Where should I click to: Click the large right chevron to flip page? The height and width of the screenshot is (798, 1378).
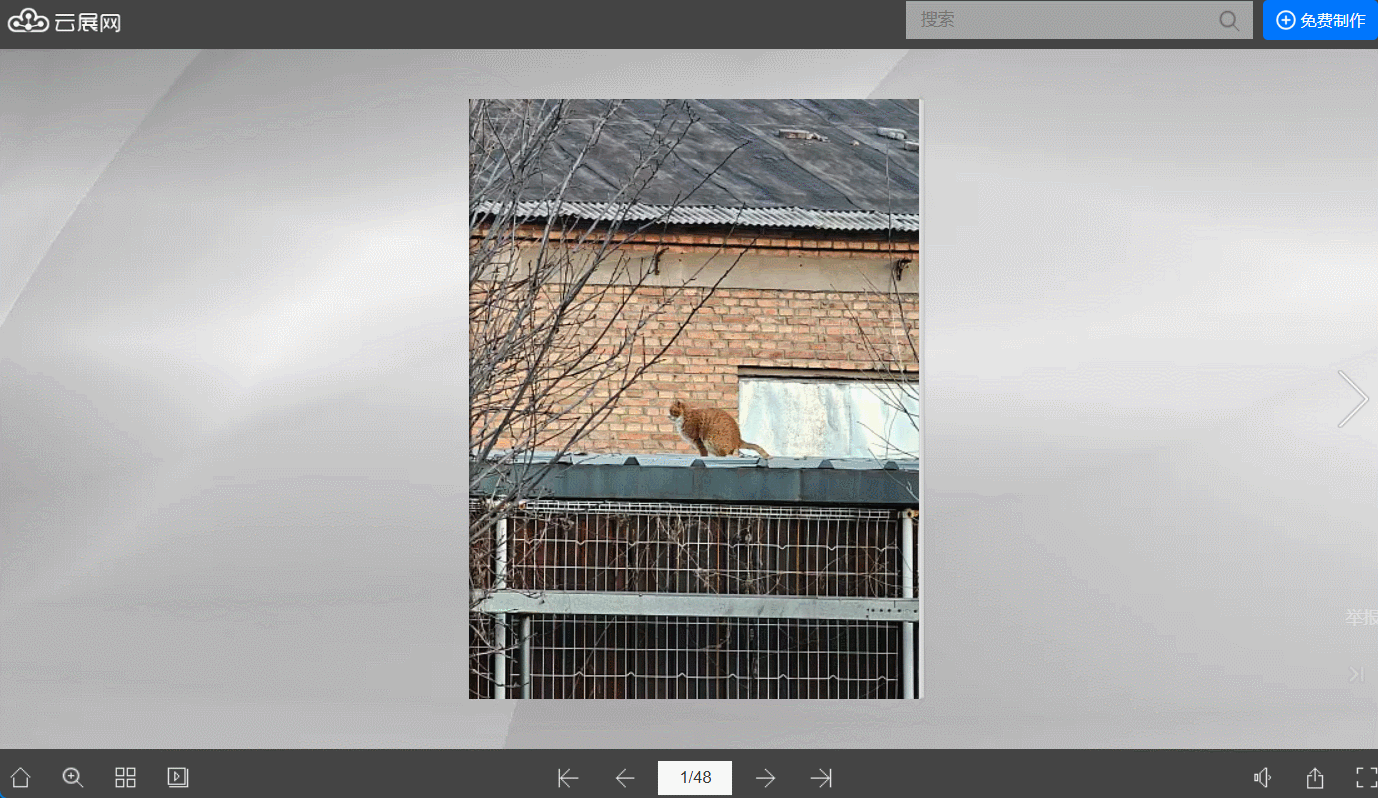(1352, 399)
